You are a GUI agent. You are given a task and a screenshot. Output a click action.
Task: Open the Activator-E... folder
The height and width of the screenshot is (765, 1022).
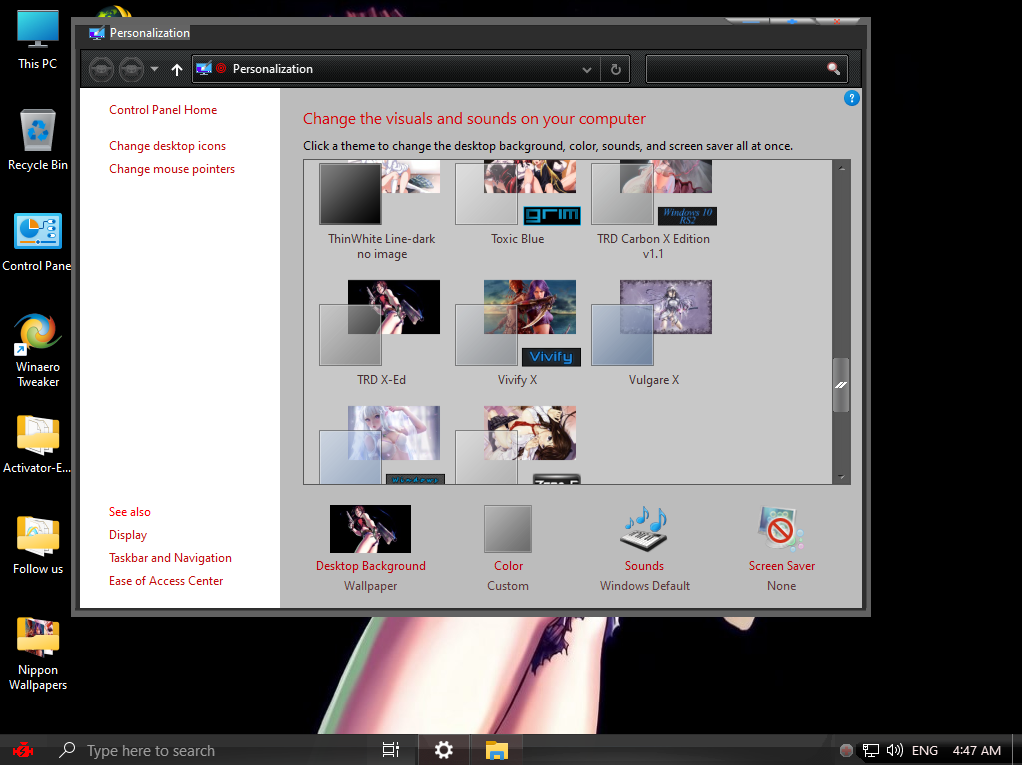click(37, 444)
